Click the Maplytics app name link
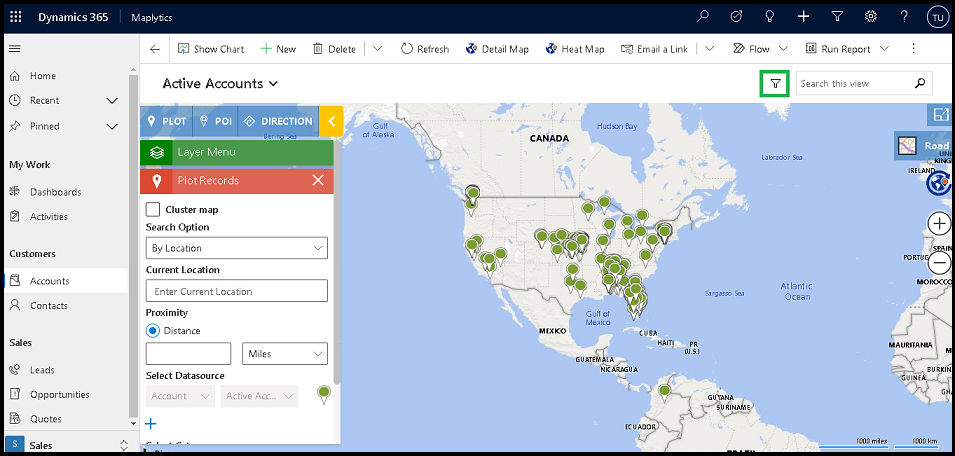The height and width of the screenshot is (456, 955). [152, 18]
